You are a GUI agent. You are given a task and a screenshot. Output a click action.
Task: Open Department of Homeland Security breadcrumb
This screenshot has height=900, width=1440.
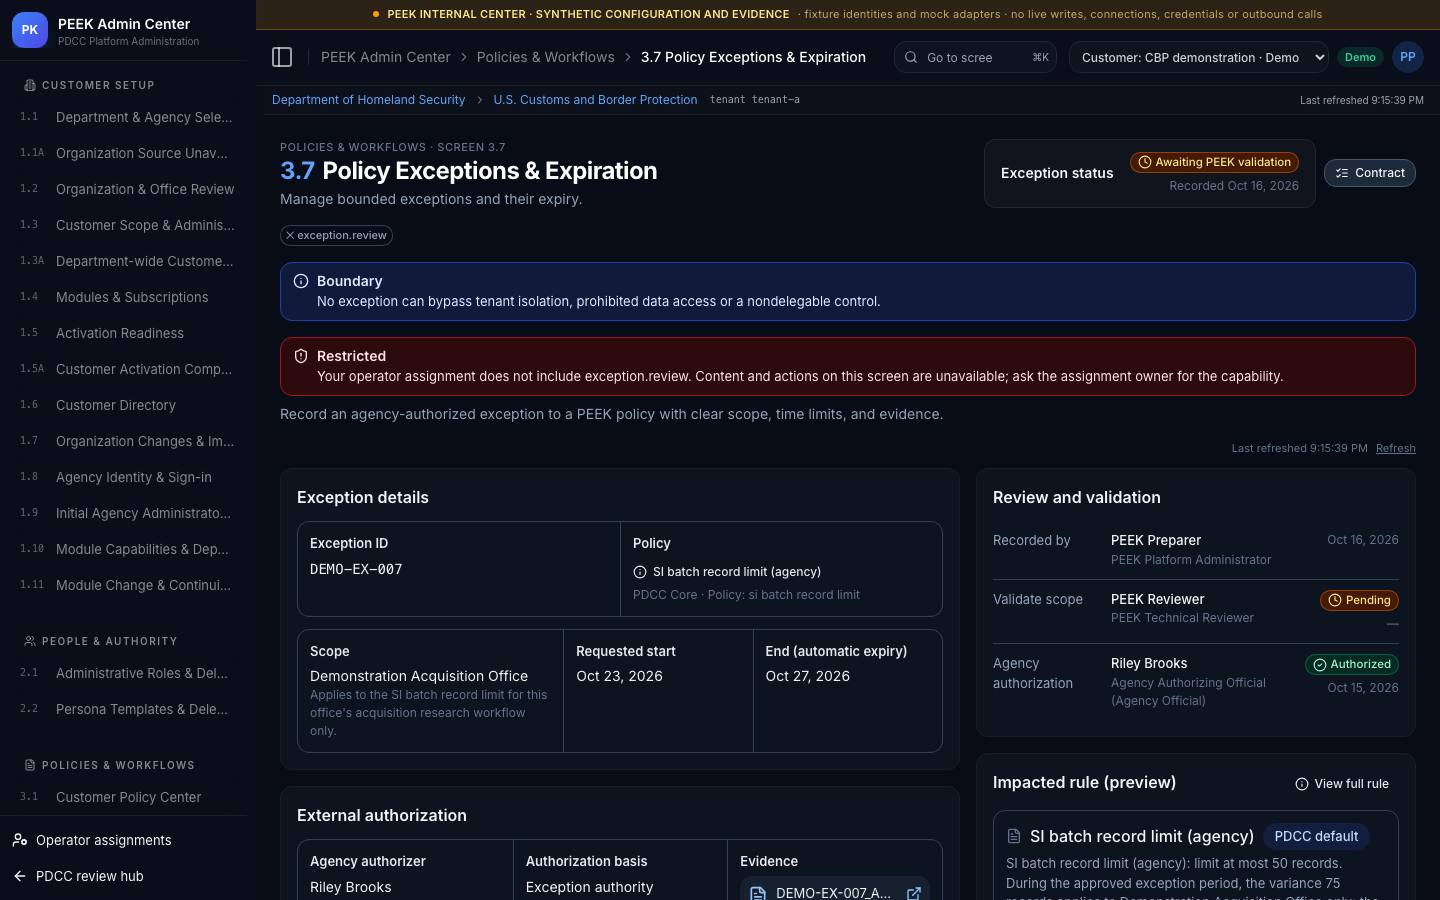(x=368, y=100)
